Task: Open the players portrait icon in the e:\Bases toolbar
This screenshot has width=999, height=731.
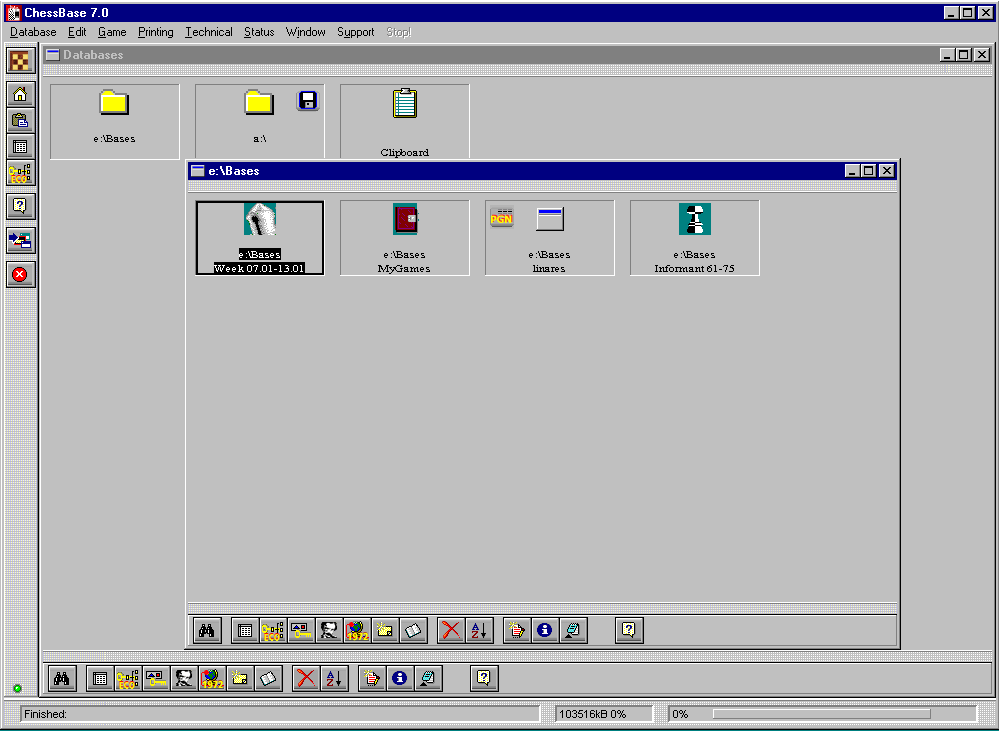Action: [x=329, y=630]
